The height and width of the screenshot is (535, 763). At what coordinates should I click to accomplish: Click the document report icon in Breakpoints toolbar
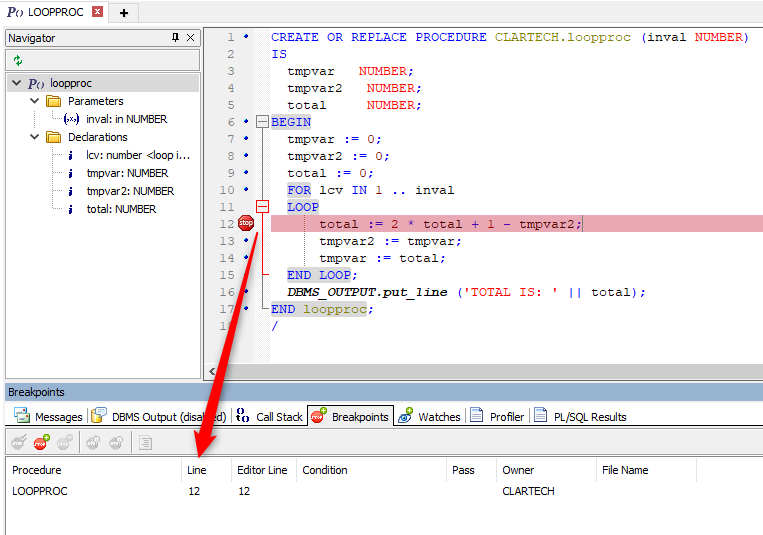[145, 442]
